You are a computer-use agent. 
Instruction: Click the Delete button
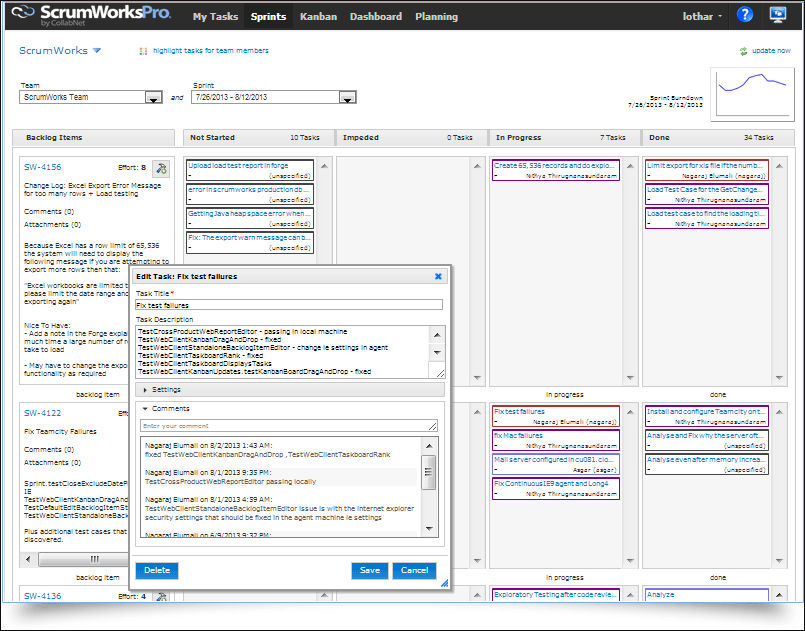[156, 570]
